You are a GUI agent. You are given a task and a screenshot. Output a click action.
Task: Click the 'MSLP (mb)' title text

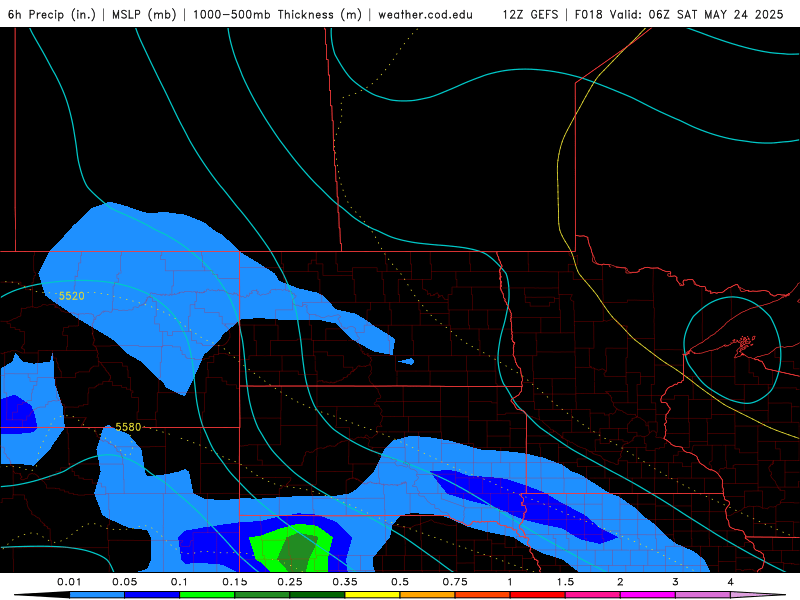click(x=144, y=14)
